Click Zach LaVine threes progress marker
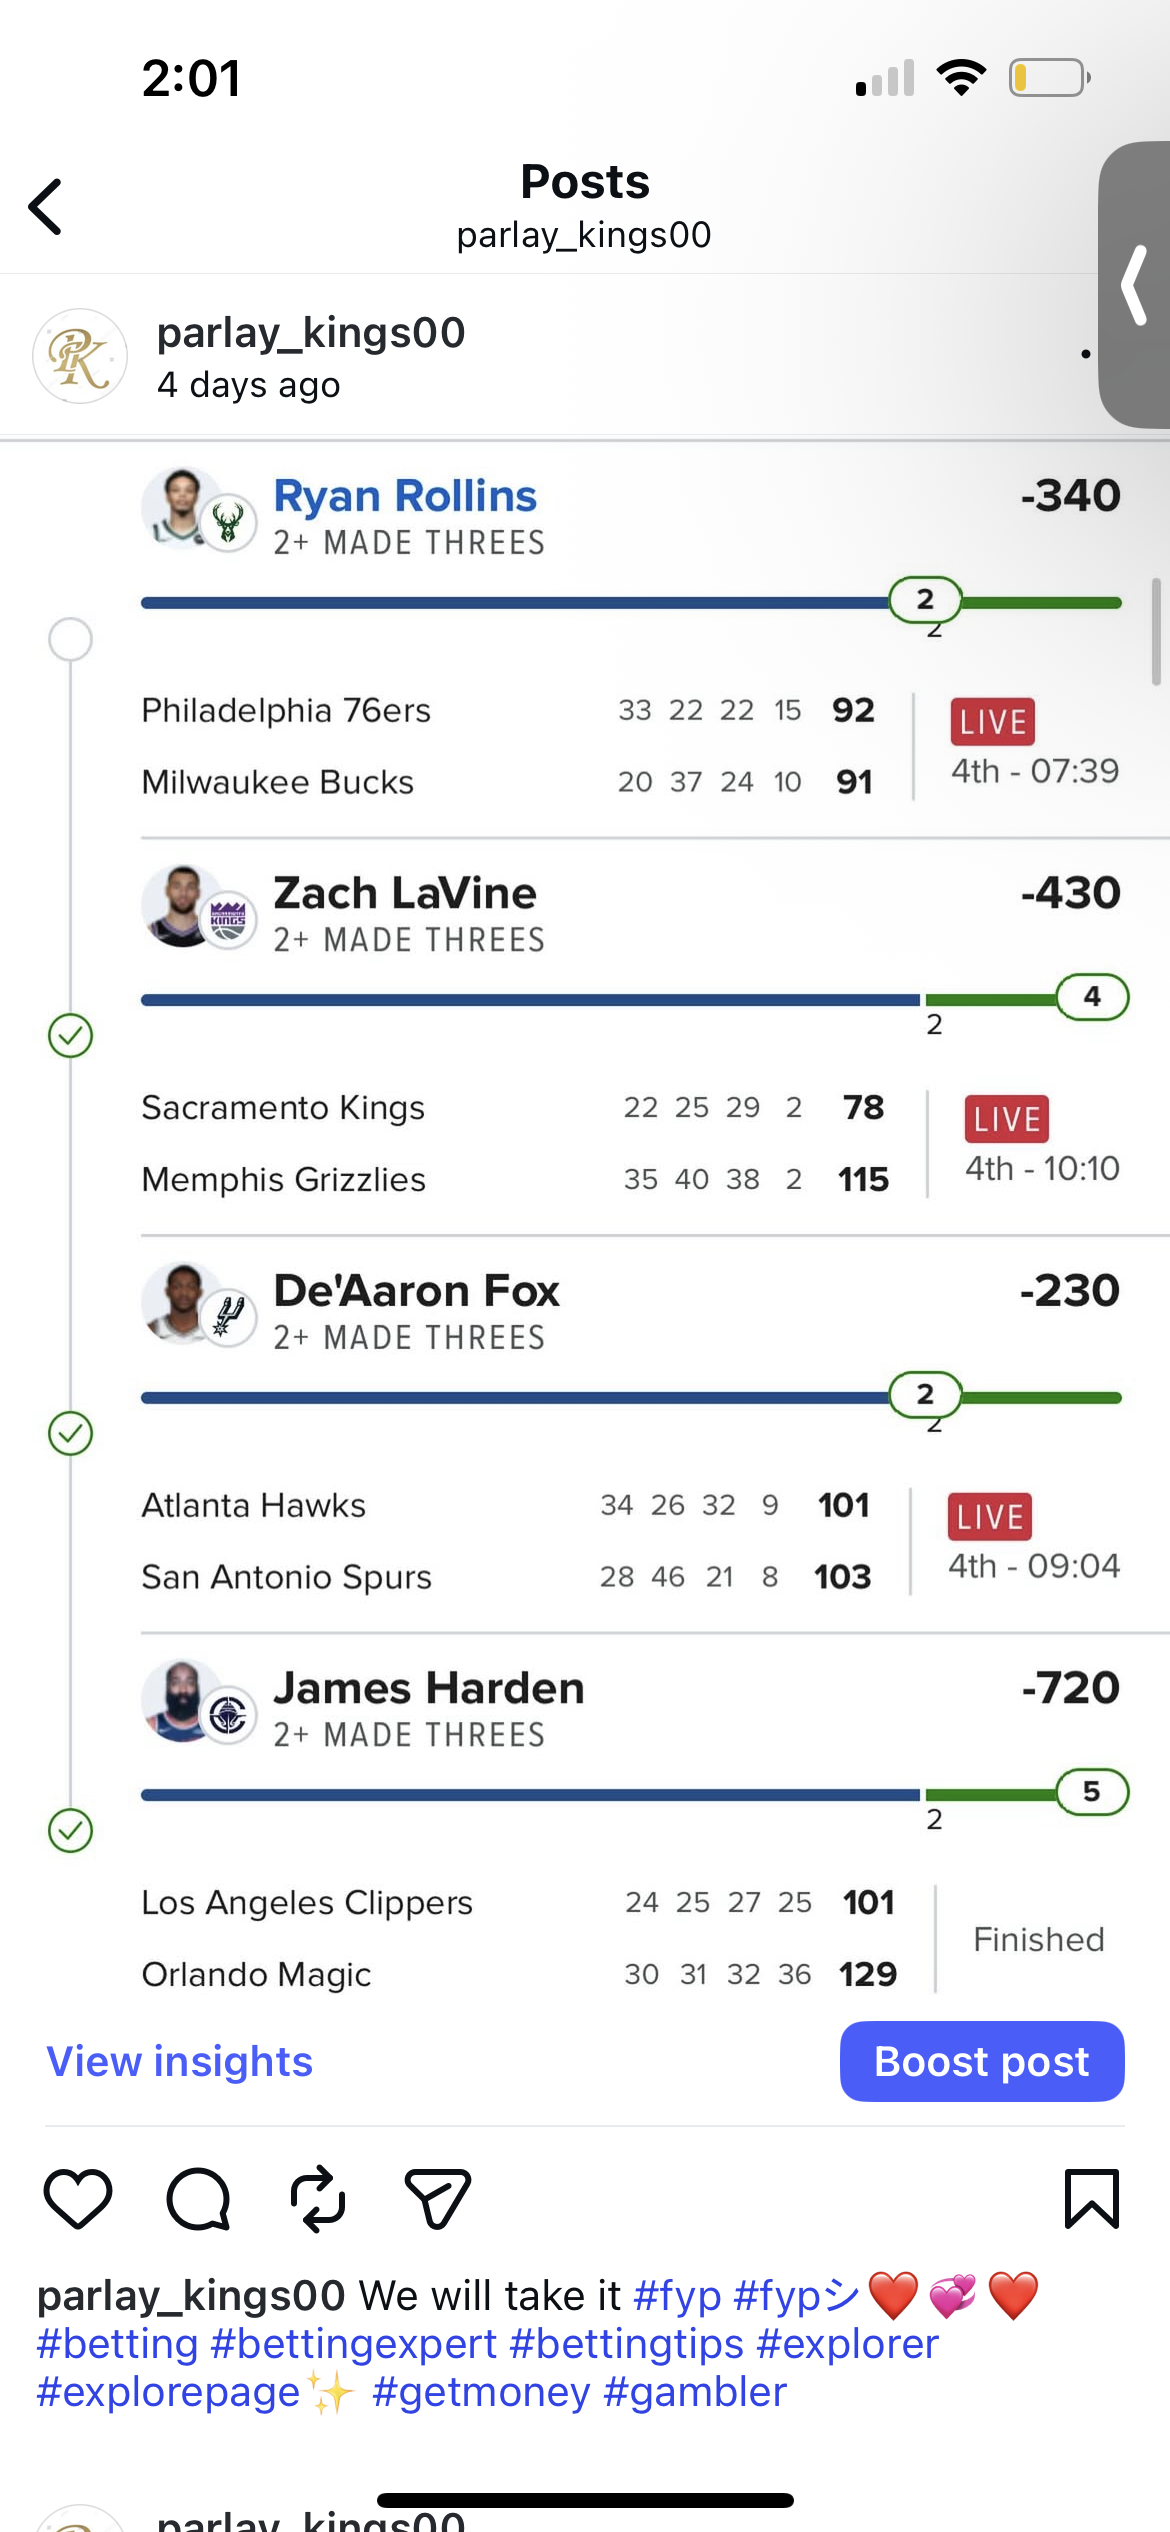The image size is (1170, 2532). [1092, 996]
